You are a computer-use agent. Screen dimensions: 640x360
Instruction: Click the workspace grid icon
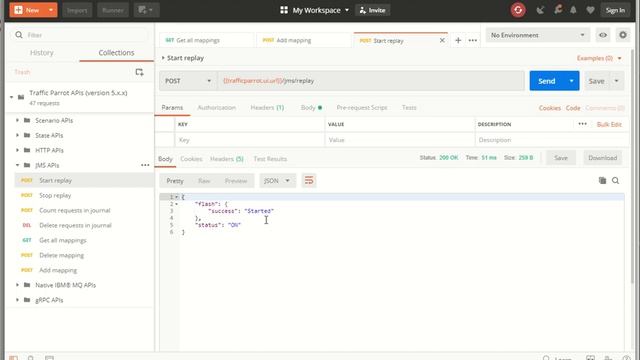pos(284,10)
